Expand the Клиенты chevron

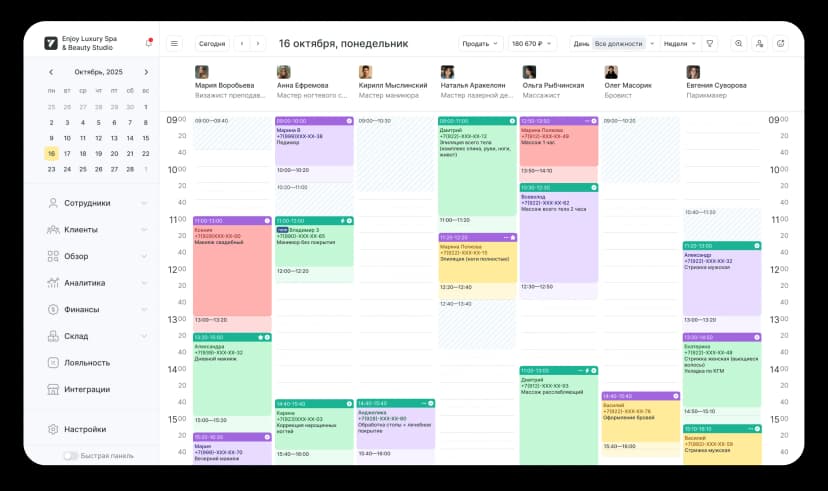click(144, 230)
